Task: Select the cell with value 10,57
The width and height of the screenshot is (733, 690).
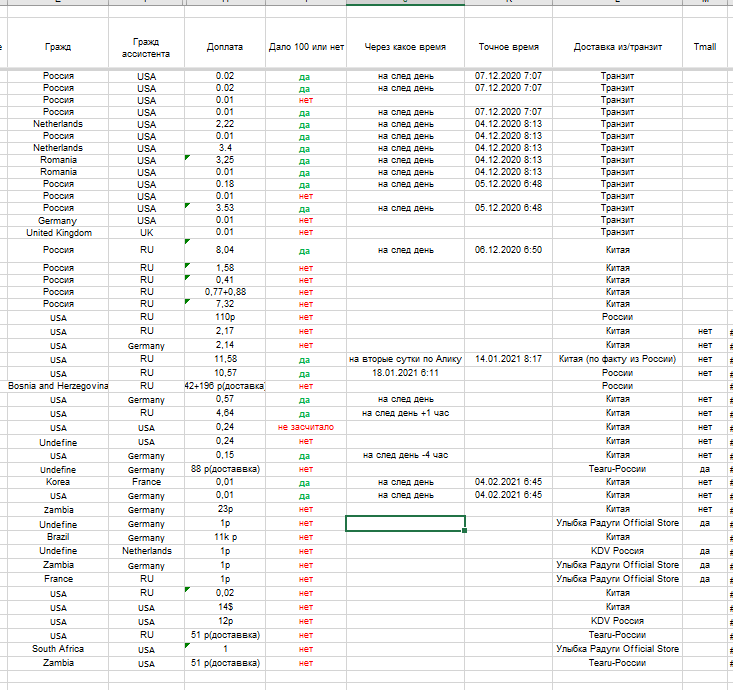Action: (x=225, y=373)
